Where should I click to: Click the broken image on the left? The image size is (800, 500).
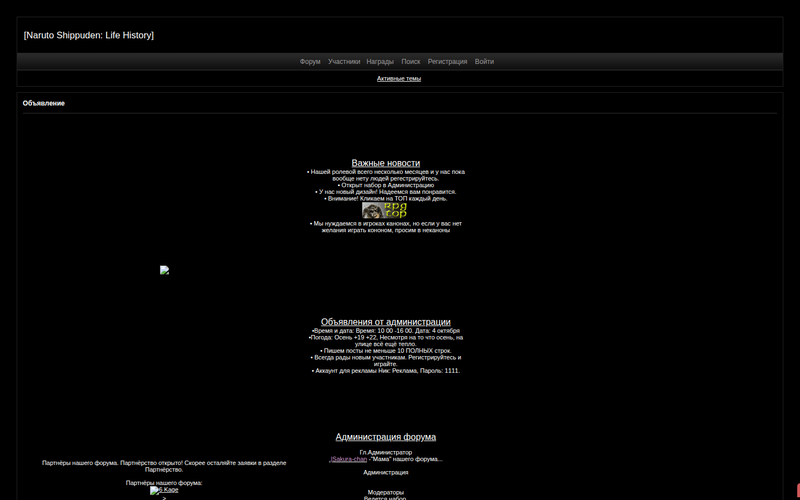[164, 270]
